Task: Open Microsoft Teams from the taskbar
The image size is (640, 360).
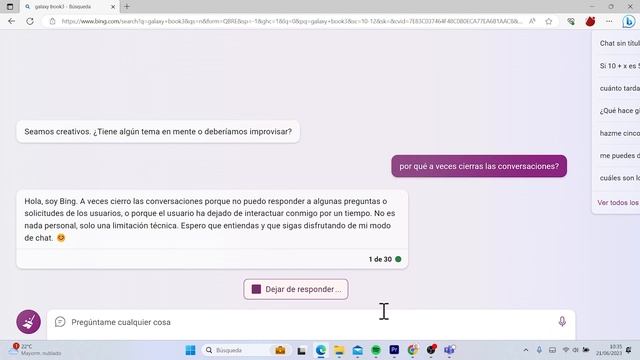Action: (449, 350)
